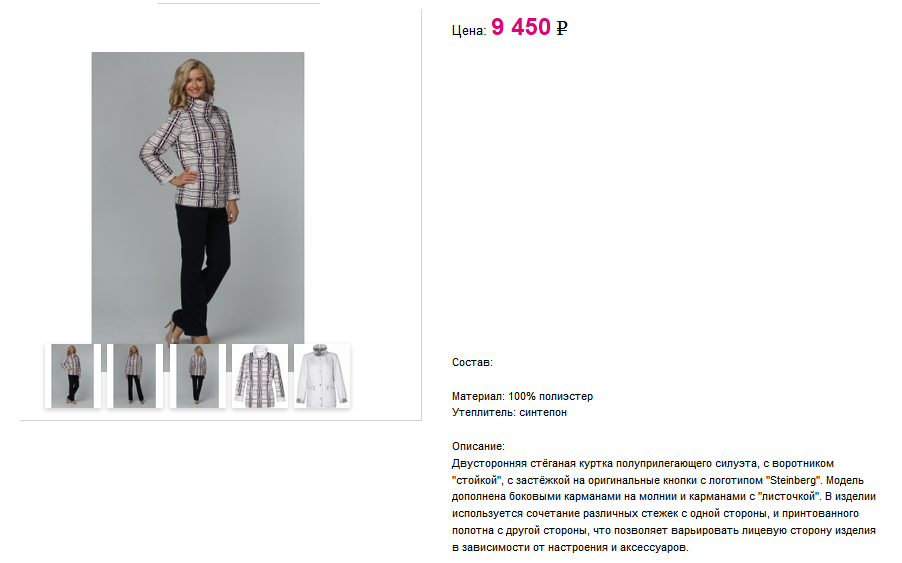Click the description line beginning "используется сочетание"

coord(655,514)
